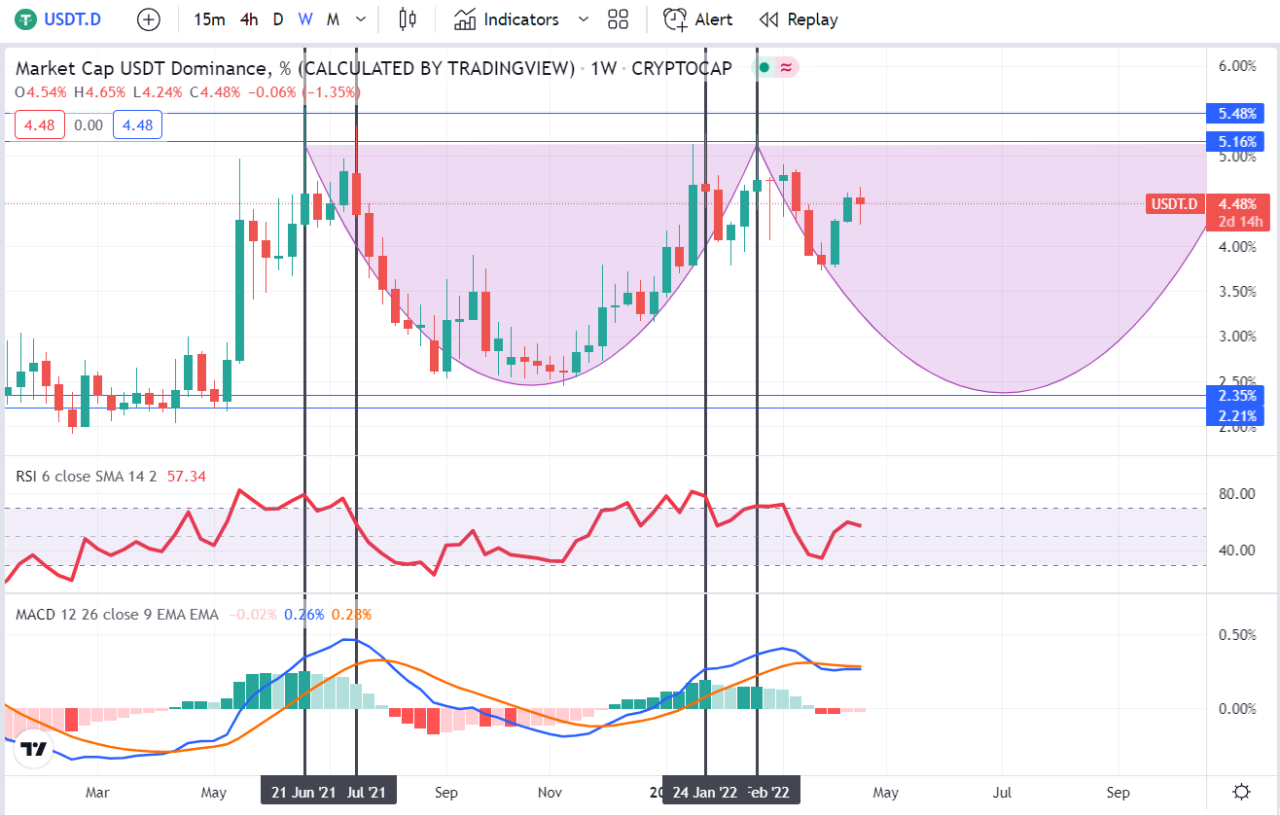Open the Indicators dialog

coord(506,19)
